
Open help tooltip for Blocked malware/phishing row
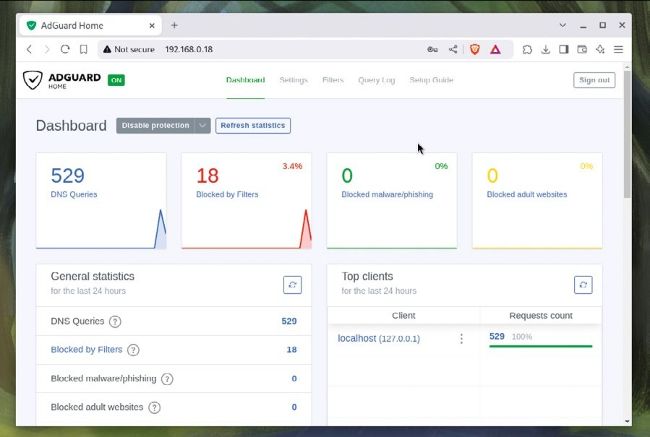(x=167, y=379)
